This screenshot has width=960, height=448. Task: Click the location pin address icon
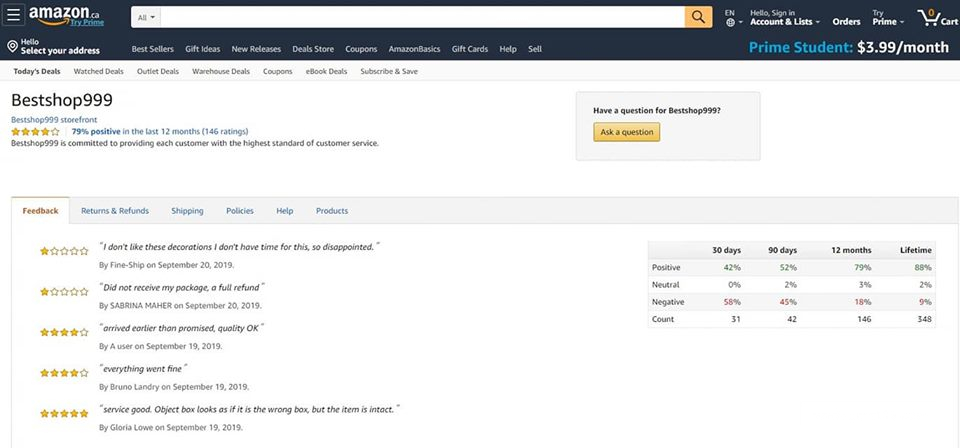tap(11, 46)
